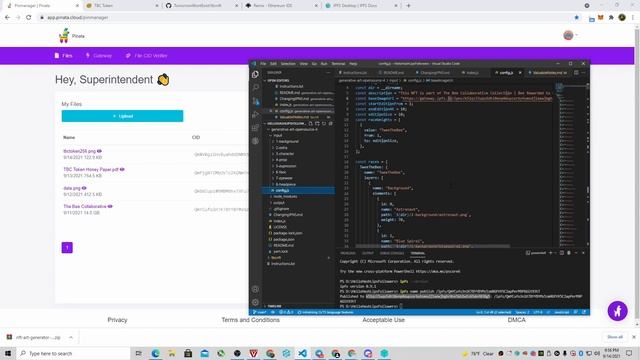Click the Windows taskbar search box
The width and height of the screenshot is (640, 360).
click(73, 353)
